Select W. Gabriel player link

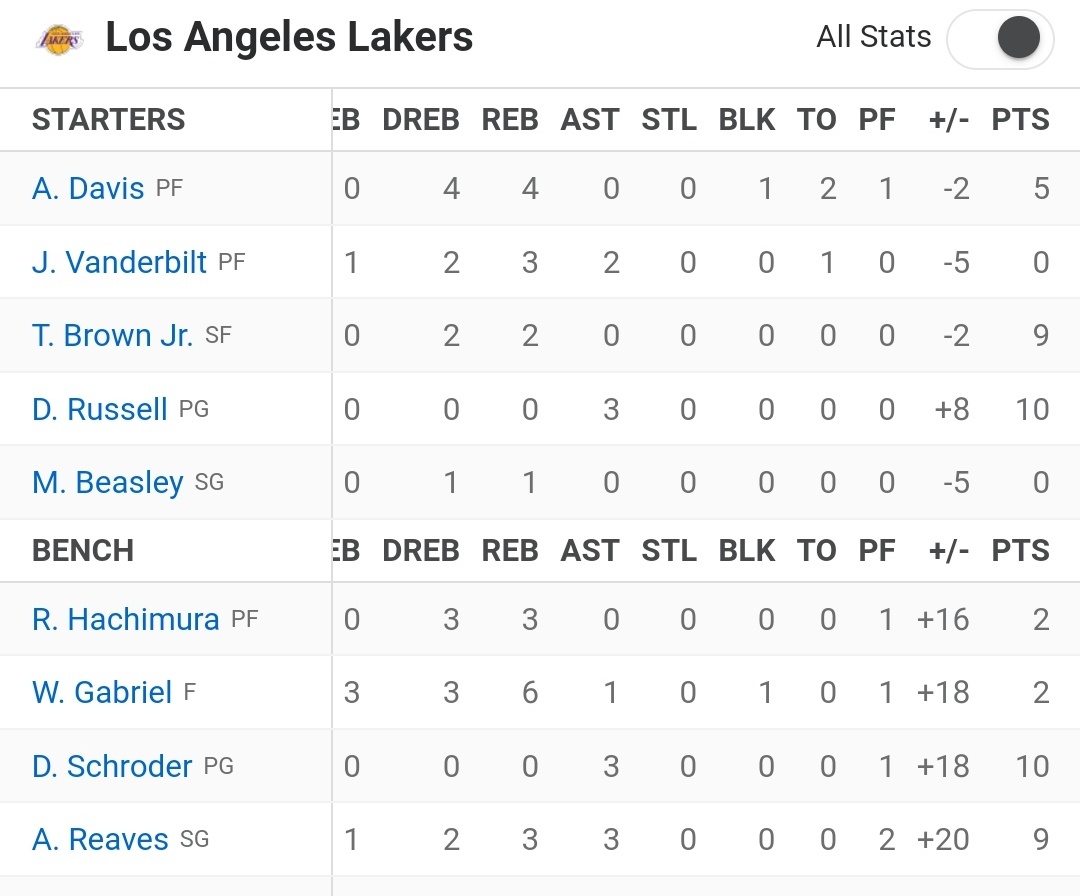point(102,692)
